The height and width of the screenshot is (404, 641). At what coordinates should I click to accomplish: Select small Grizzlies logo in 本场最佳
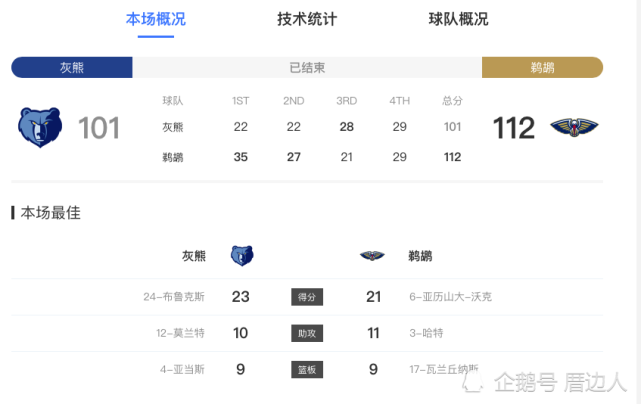coord(242,256)
